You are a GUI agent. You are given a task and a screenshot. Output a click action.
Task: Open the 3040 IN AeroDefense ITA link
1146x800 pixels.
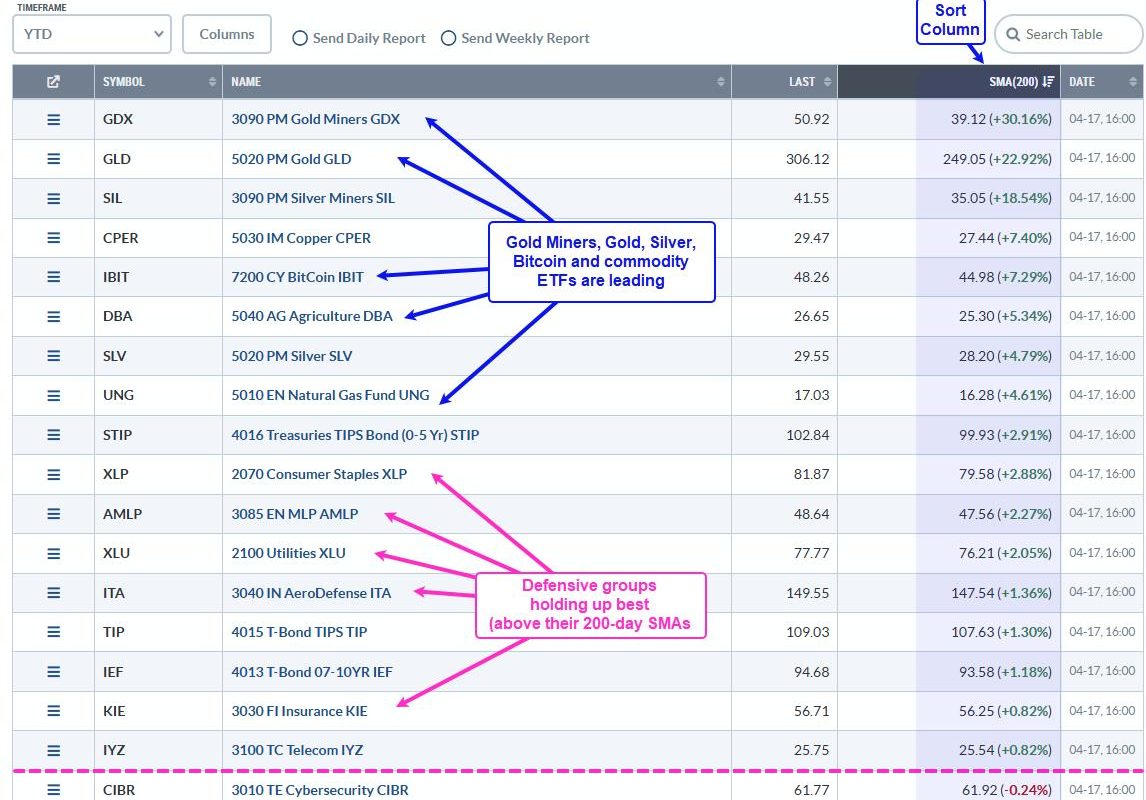pyautogui.click(x=311, y=593)
